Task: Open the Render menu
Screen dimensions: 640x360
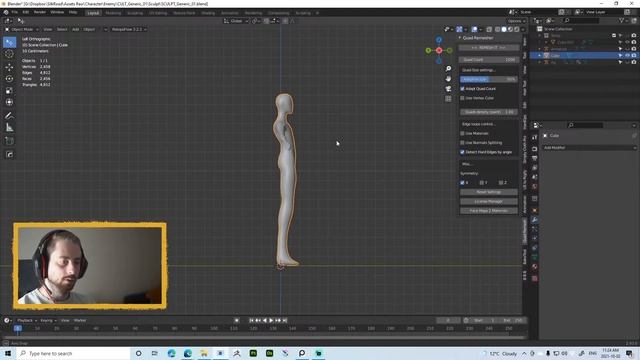Action: 40,12
